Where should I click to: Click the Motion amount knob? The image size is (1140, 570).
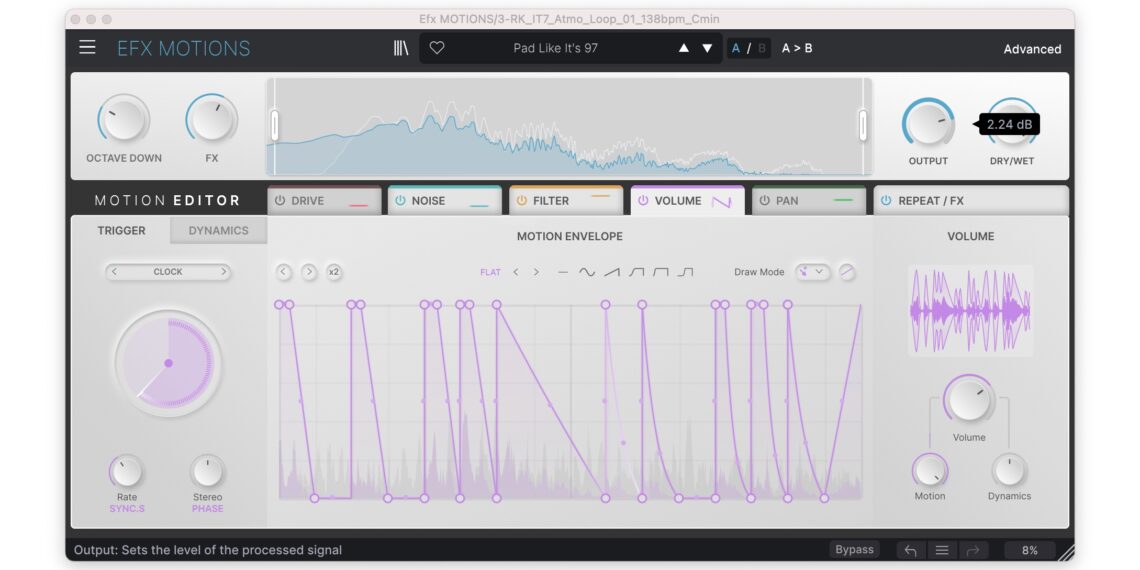click(x=930, y=470)
